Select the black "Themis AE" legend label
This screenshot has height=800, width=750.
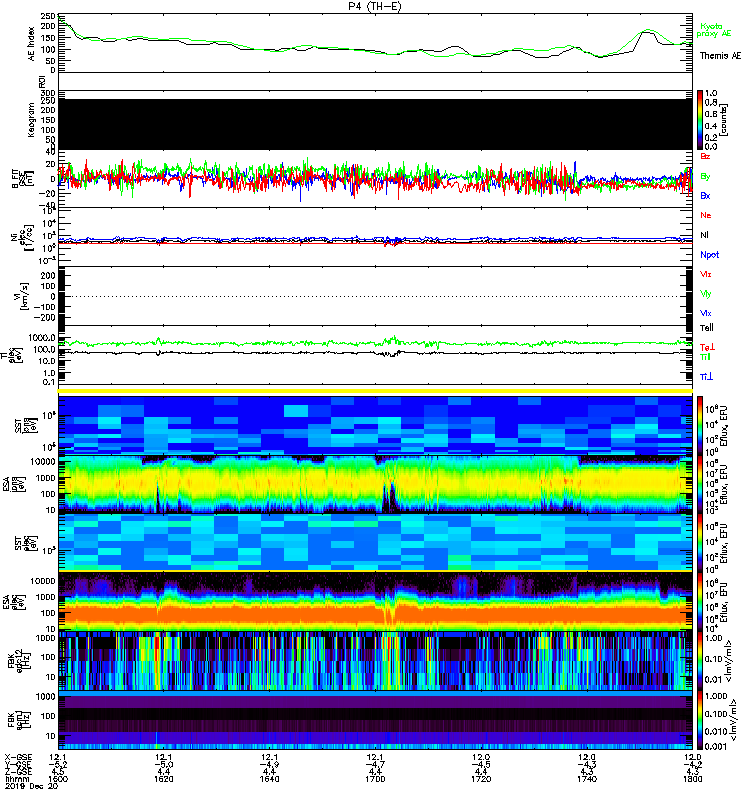coord(720,56)
